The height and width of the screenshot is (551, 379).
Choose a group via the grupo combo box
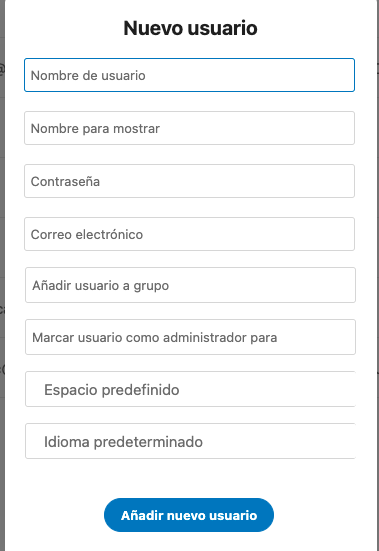click(190, 285)
